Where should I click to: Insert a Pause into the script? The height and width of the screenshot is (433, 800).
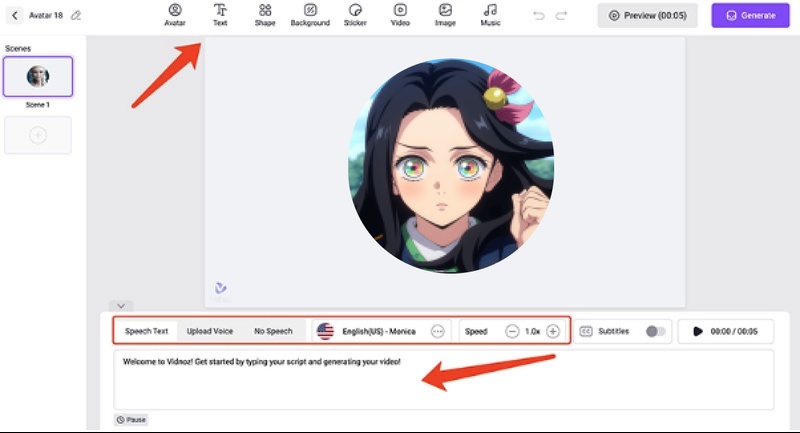[131, 420]
